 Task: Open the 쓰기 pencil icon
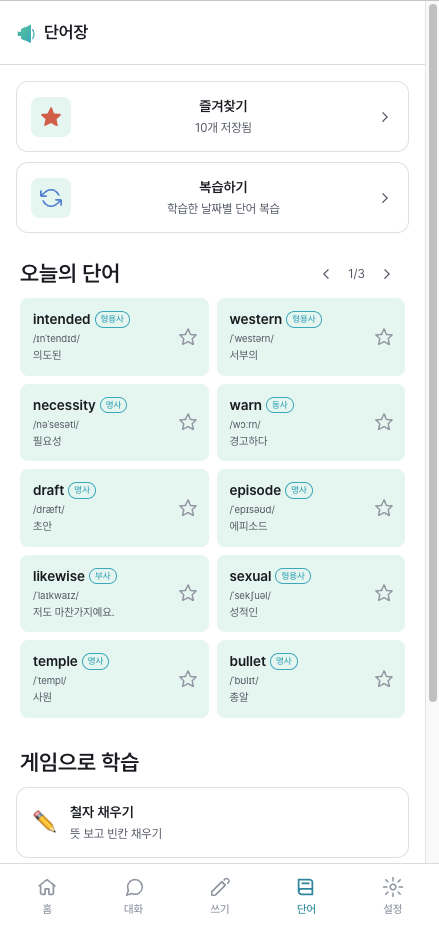click(x=220, y=887)
